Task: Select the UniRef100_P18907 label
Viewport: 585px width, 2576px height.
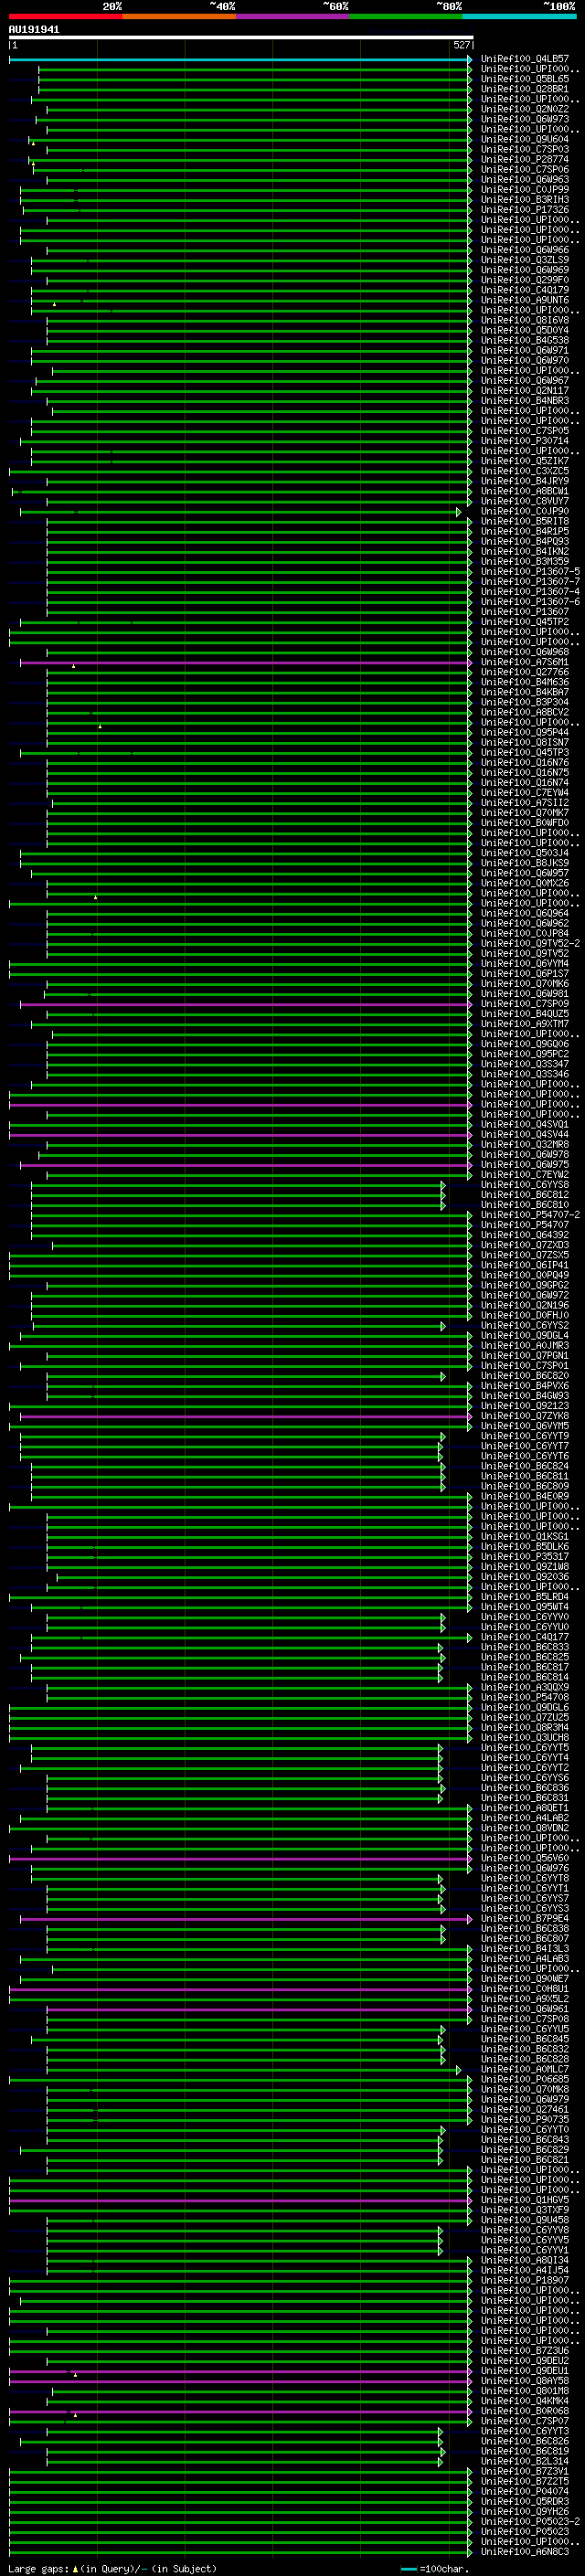Action: pos(525,2279)
